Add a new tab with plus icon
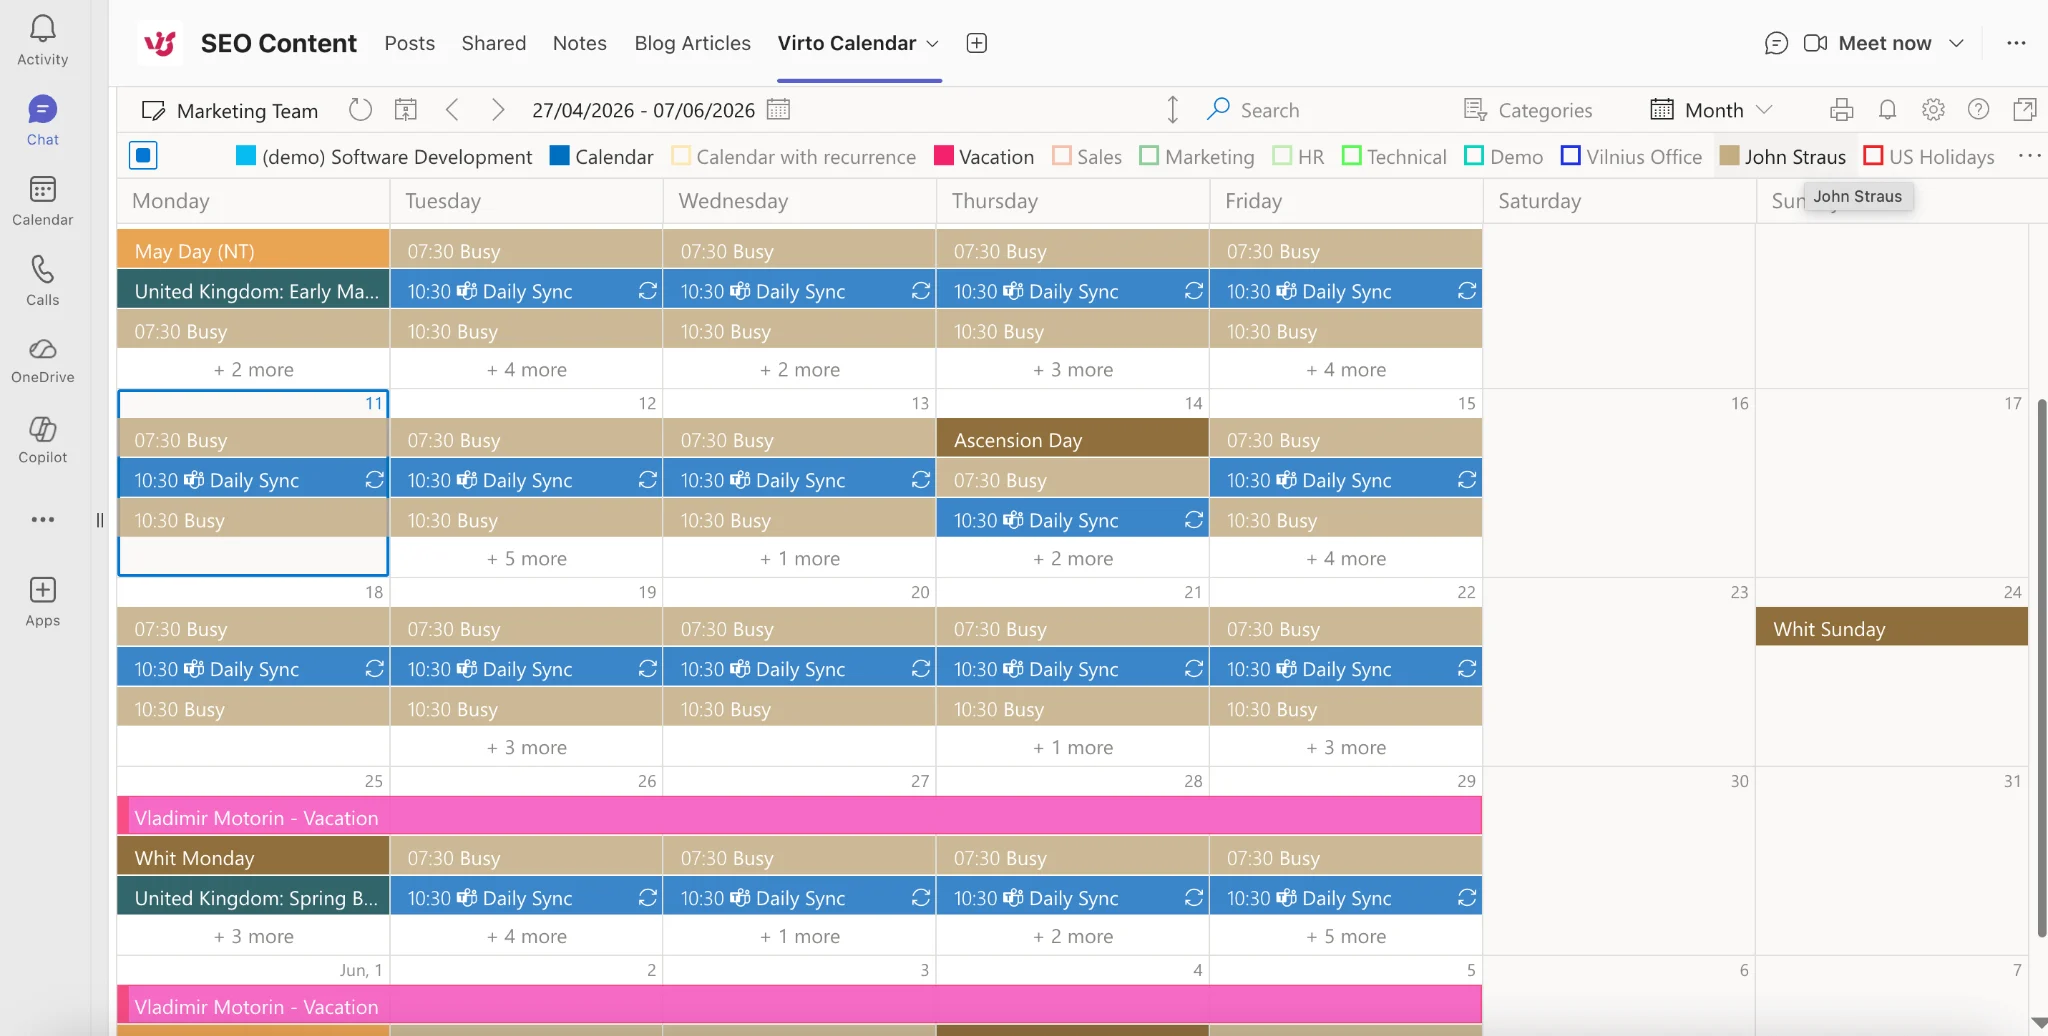 pos(977,43)
